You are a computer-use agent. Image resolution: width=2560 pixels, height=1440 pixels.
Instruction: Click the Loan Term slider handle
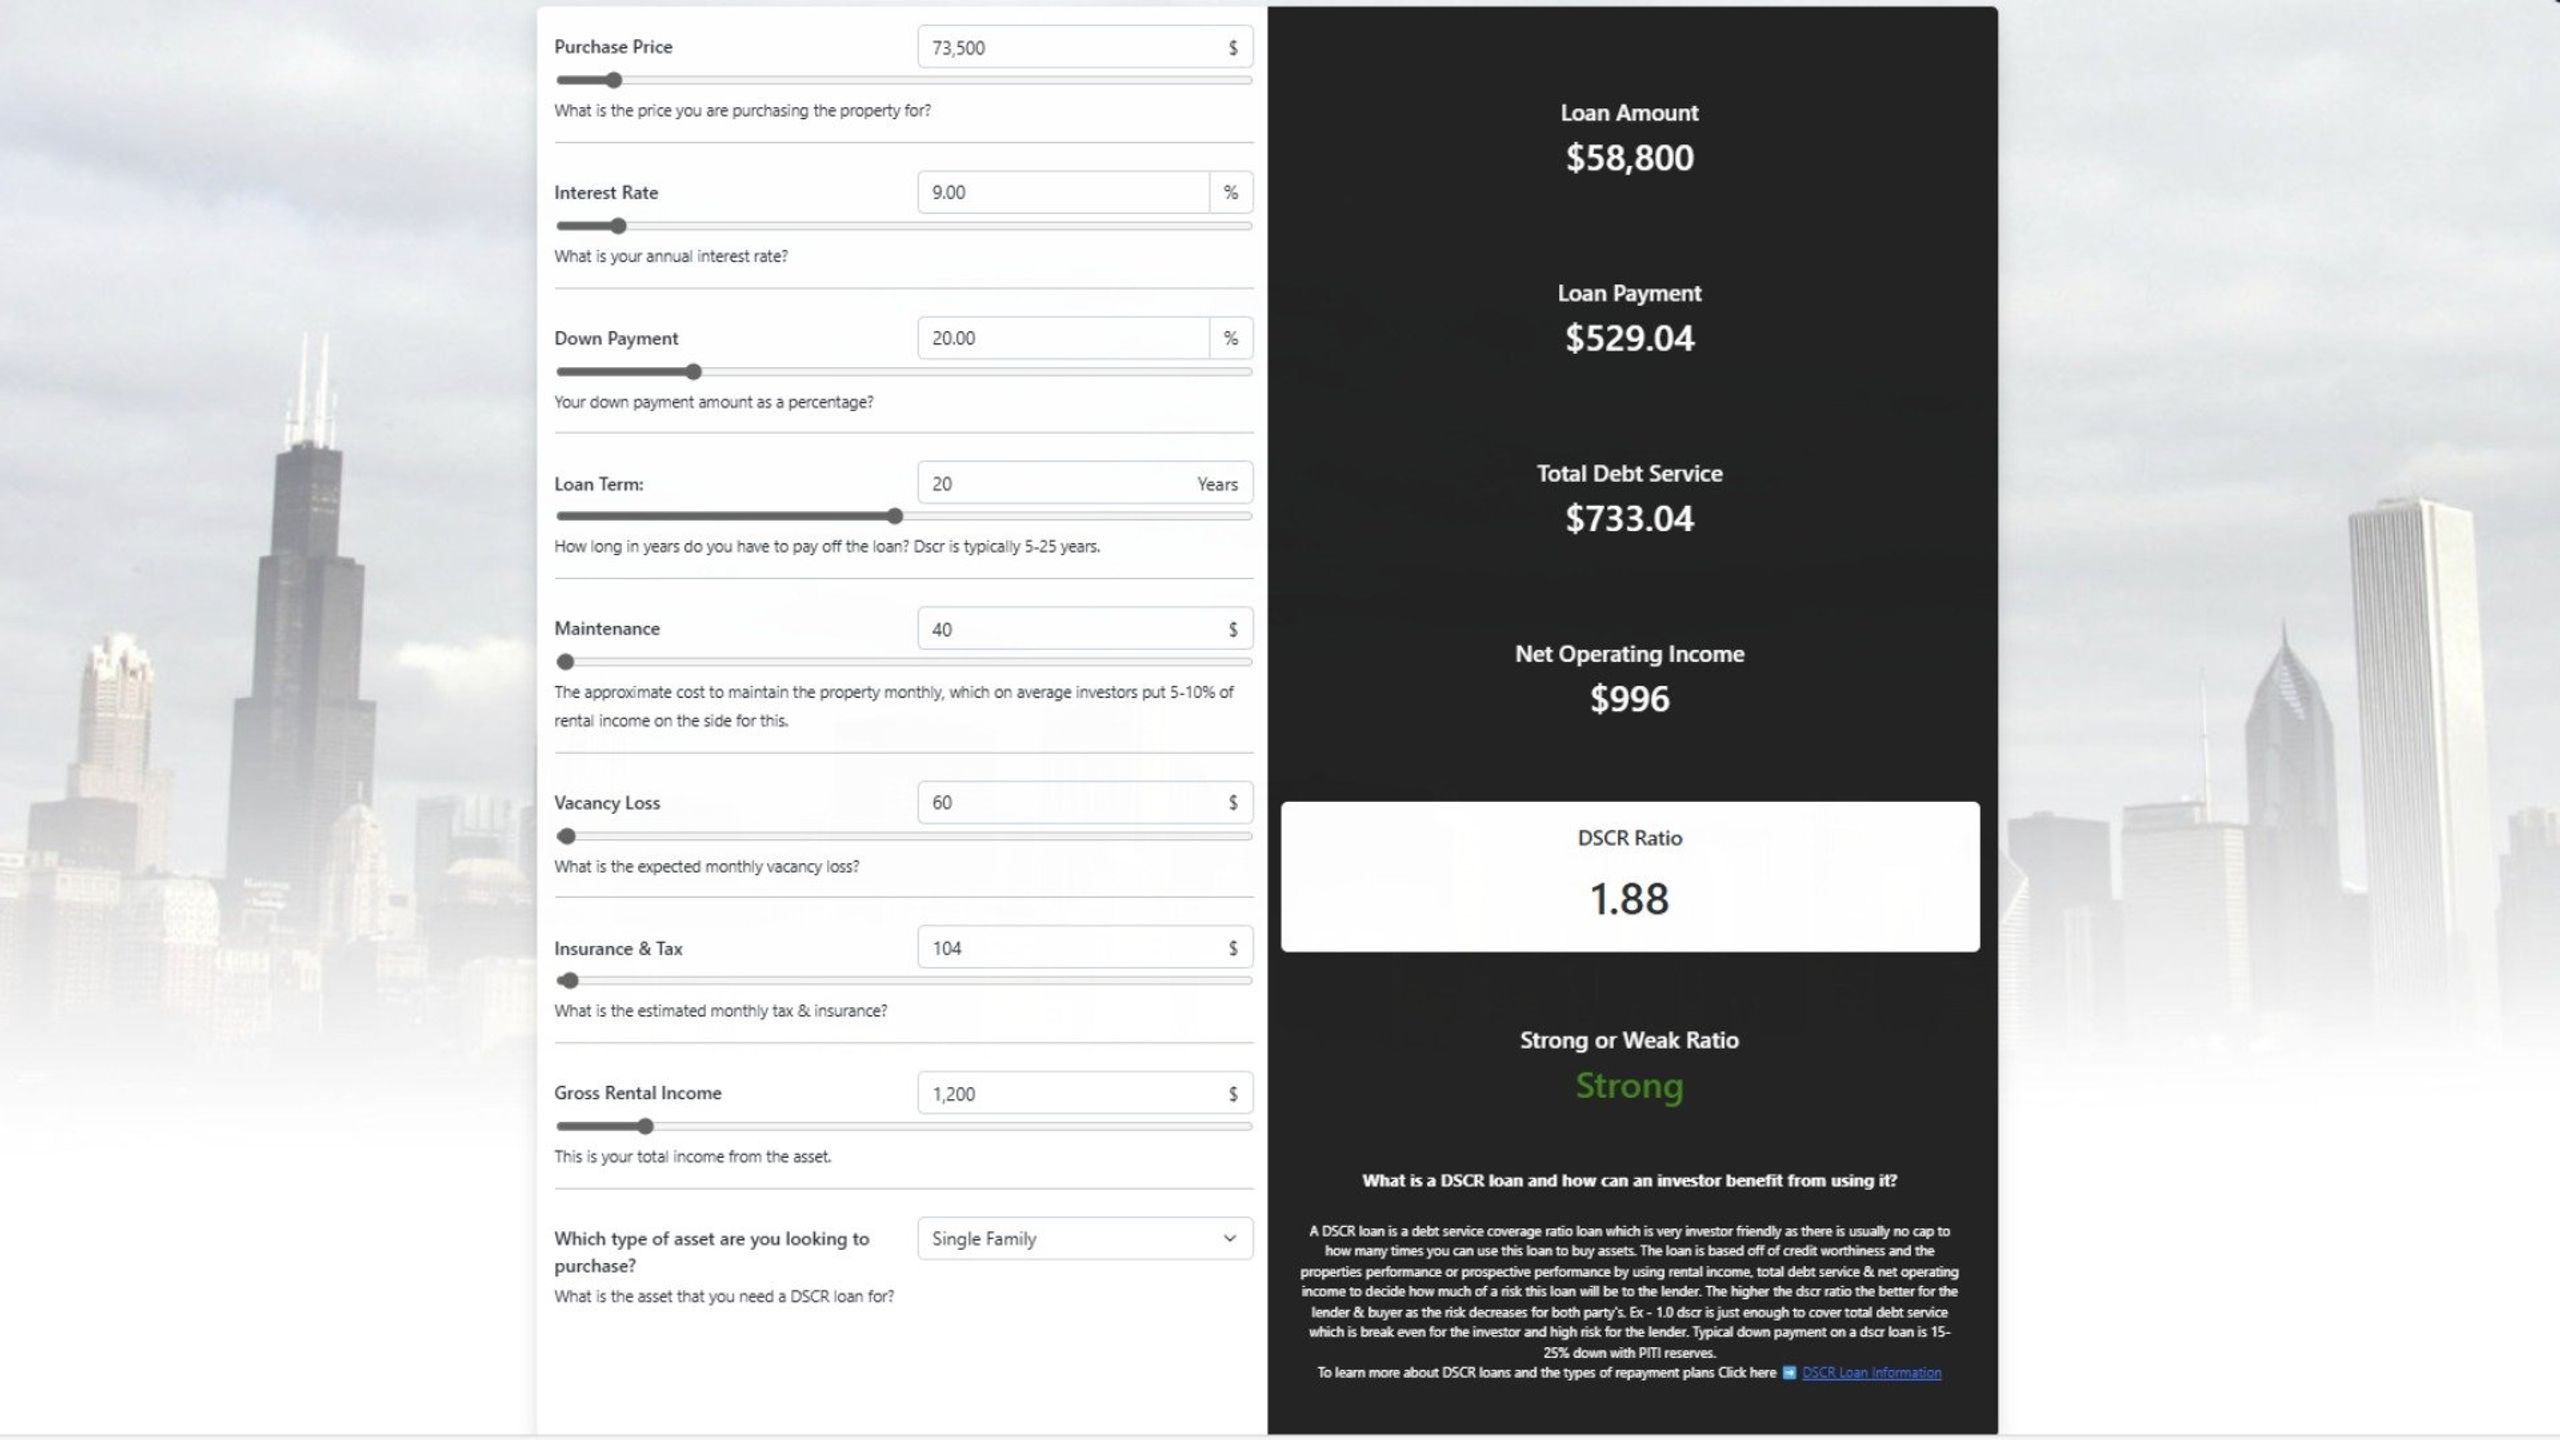[895, 516]
